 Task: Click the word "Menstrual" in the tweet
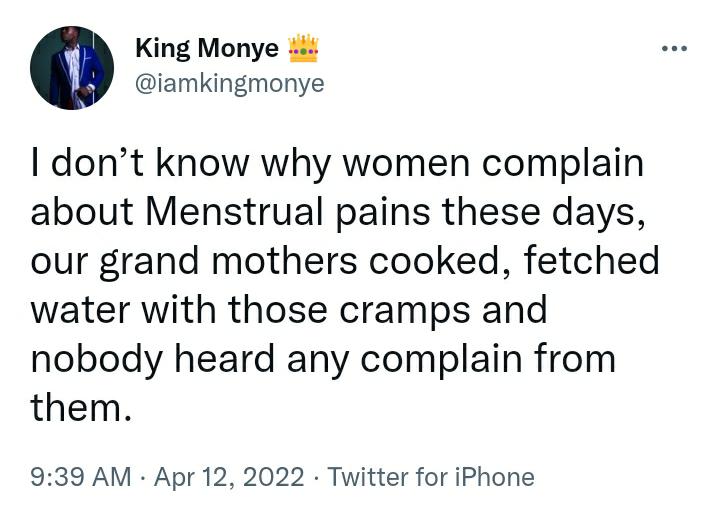(234, 212)
